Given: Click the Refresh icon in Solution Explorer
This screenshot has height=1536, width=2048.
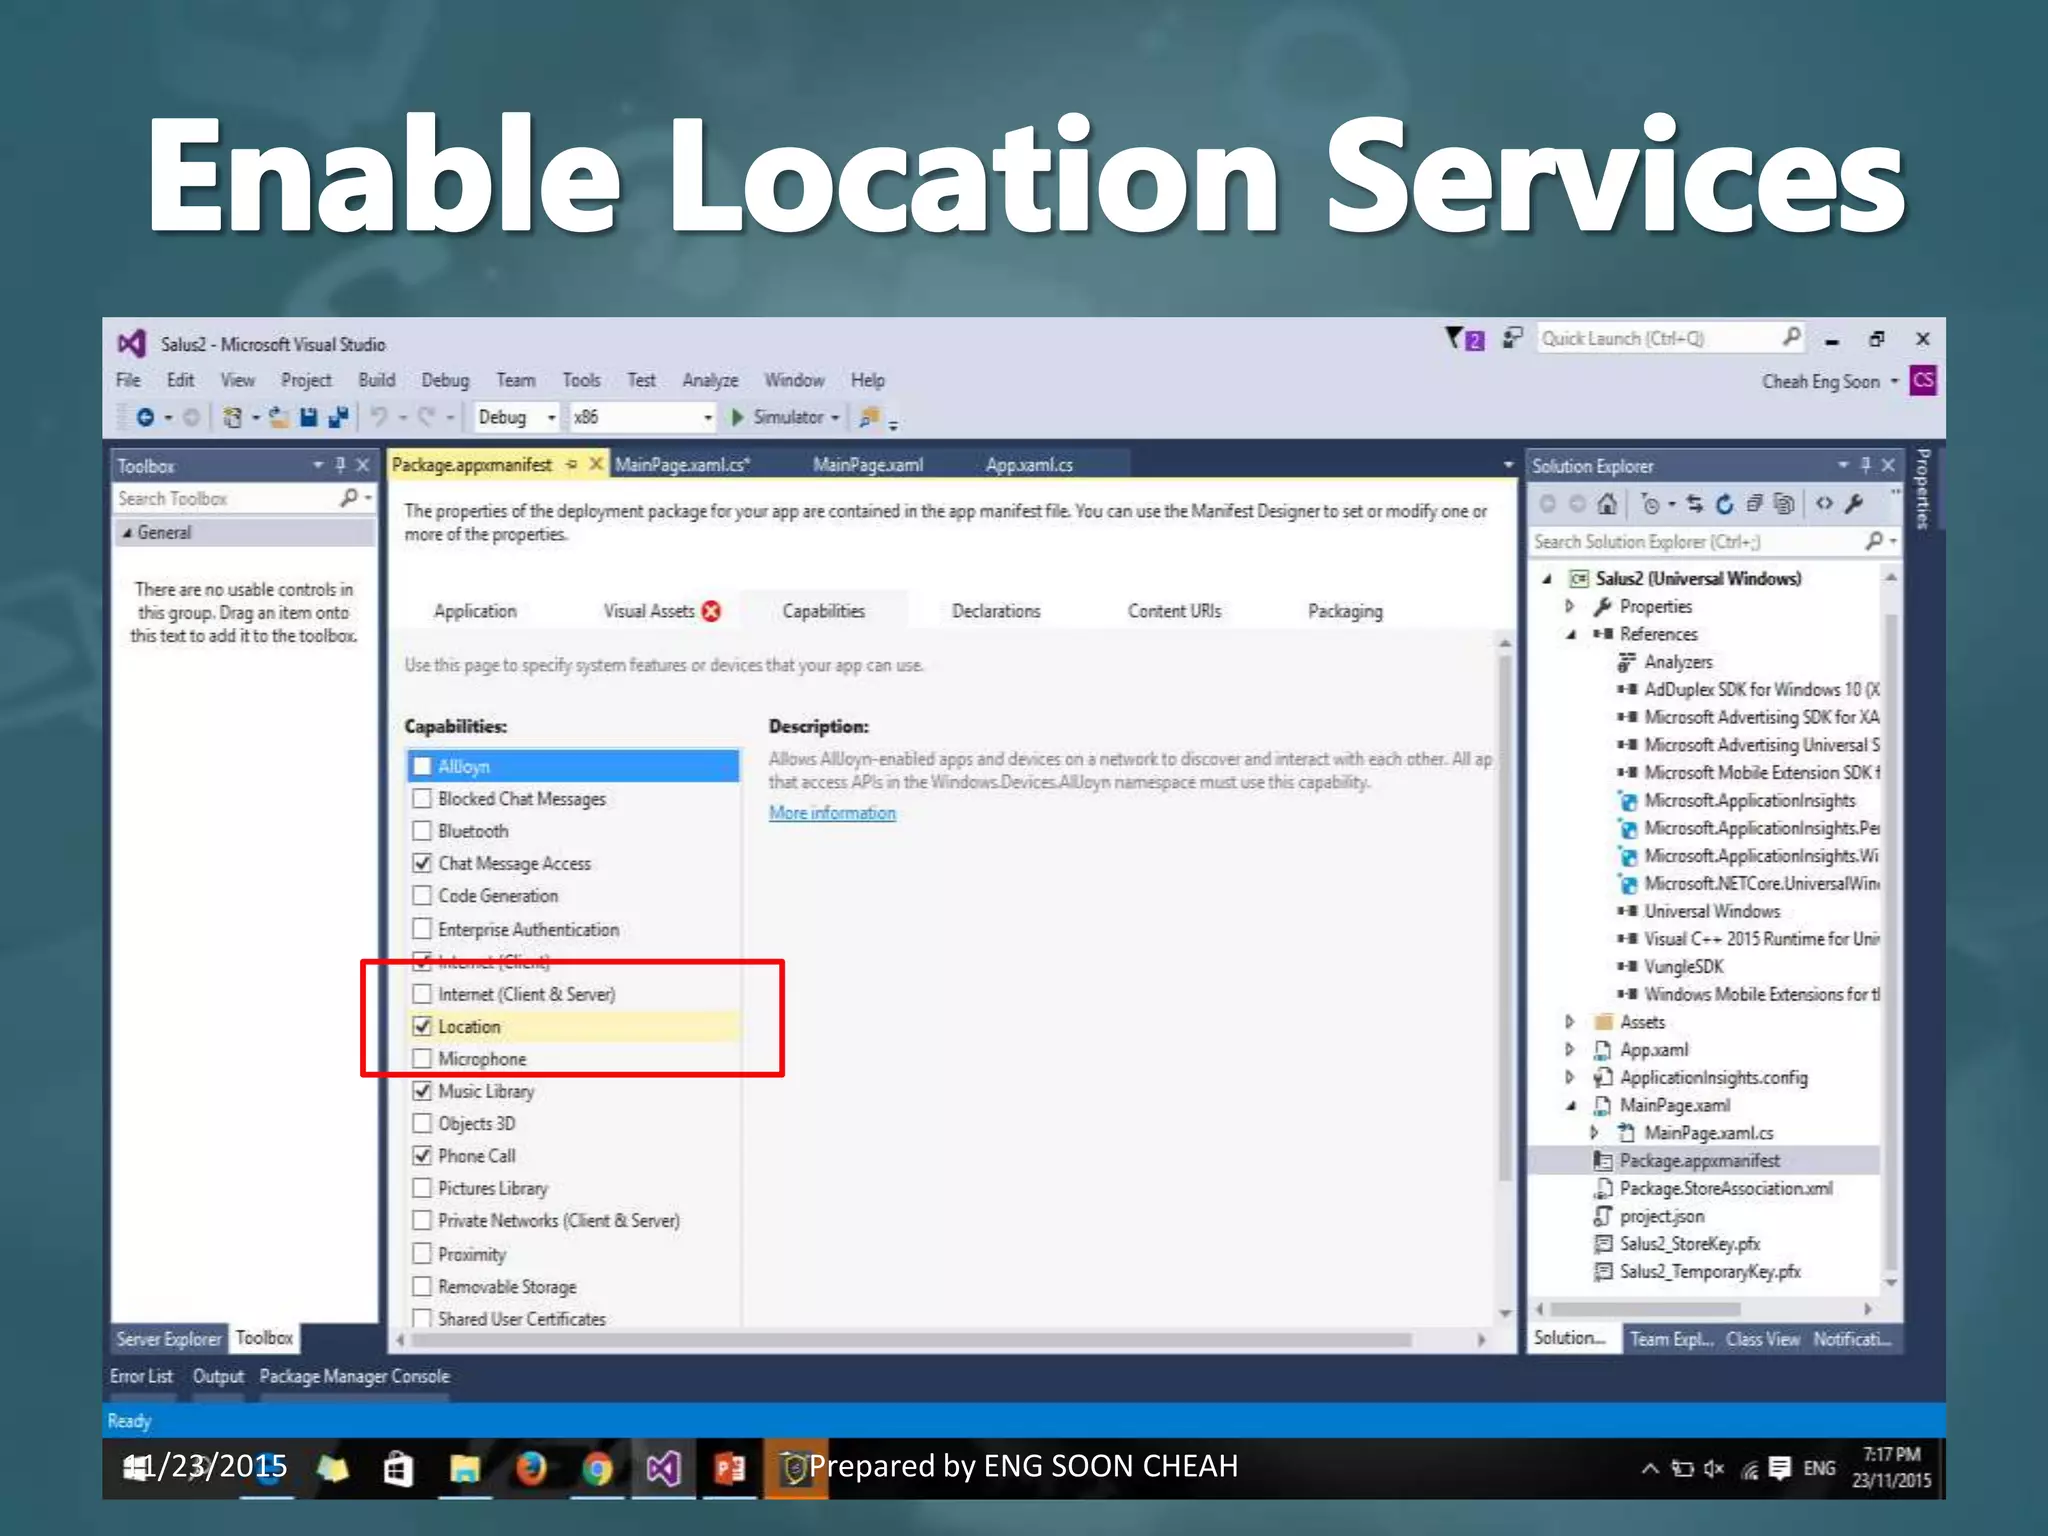Looking at the screenshot, I should pos(1724,504).
